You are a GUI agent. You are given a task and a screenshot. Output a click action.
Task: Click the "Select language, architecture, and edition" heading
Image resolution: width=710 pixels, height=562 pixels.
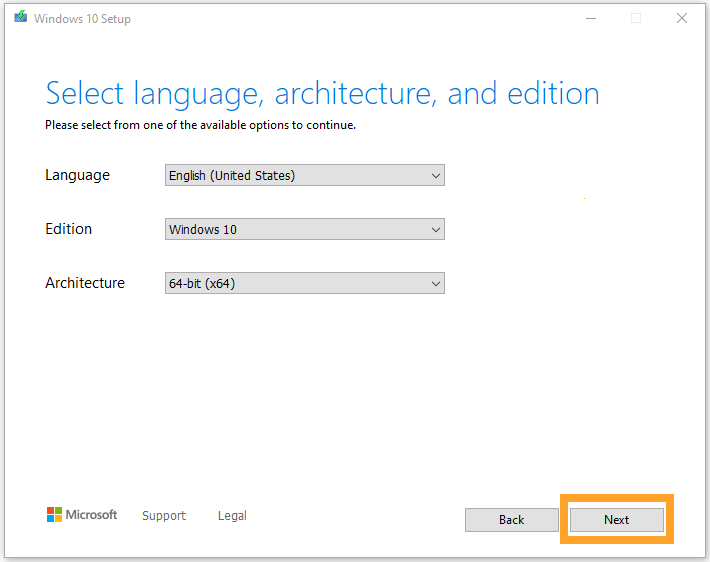[322, 94]
